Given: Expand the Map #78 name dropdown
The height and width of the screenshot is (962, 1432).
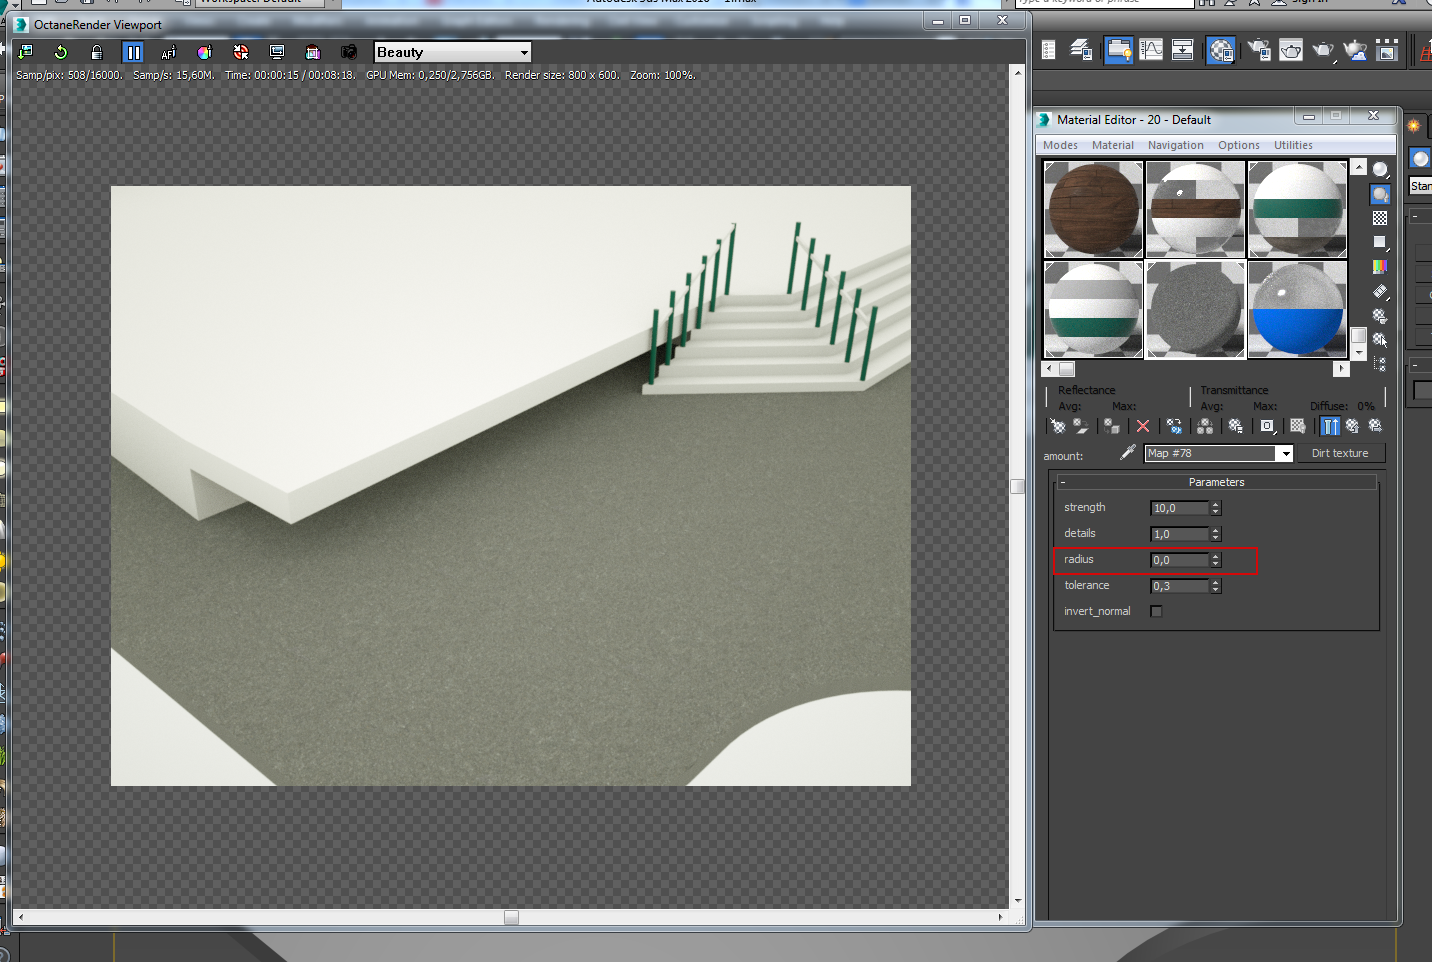Looking at the screenshot, I should tap(1286, 454).
